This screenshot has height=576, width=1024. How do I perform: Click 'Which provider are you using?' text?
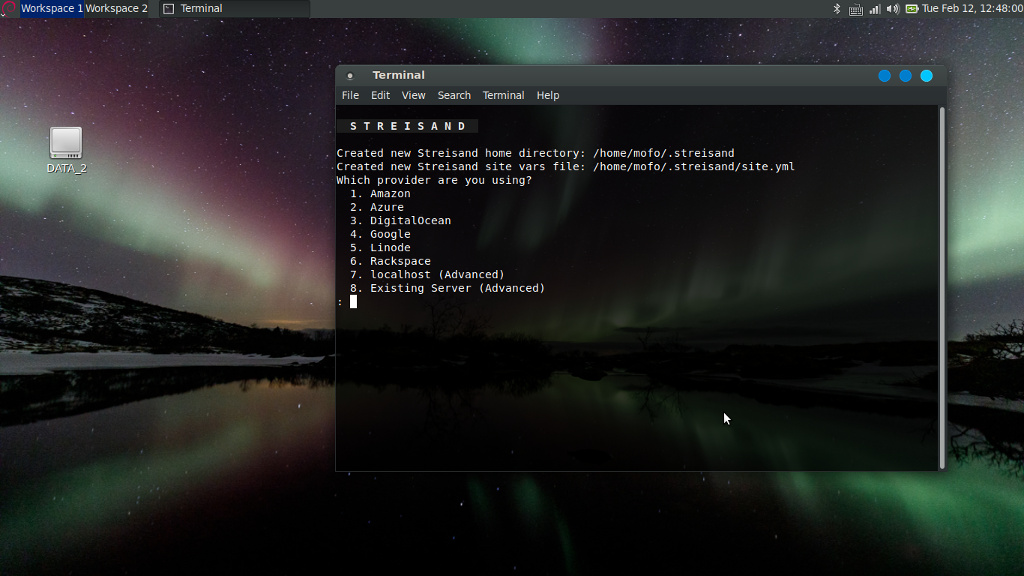(x=434, y=180)
